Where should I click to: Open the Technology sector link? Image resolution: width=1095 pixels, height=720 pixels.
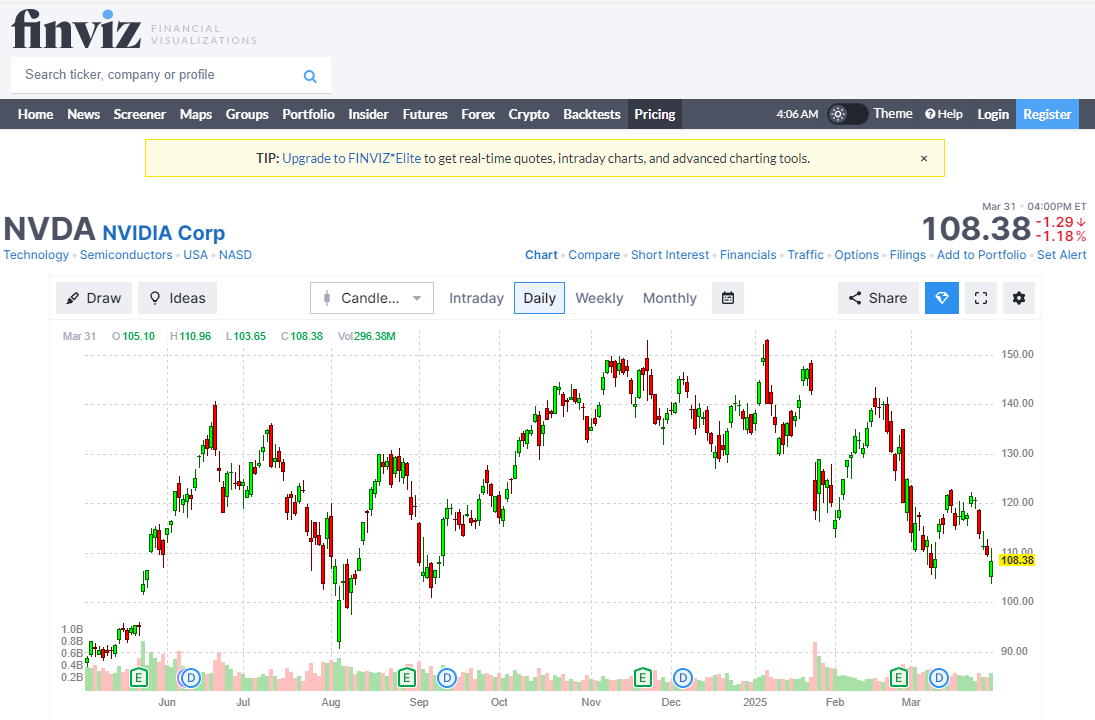(36, 255)
